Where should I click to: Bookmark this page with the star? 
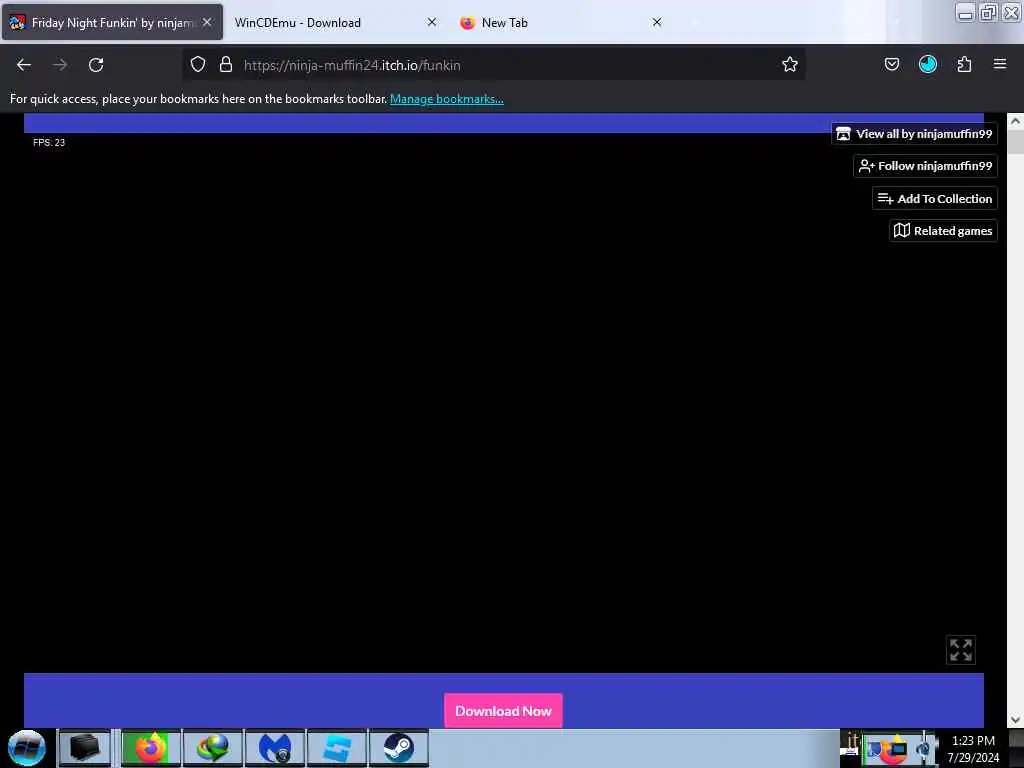pyautogui.click(x=790, y=64)
